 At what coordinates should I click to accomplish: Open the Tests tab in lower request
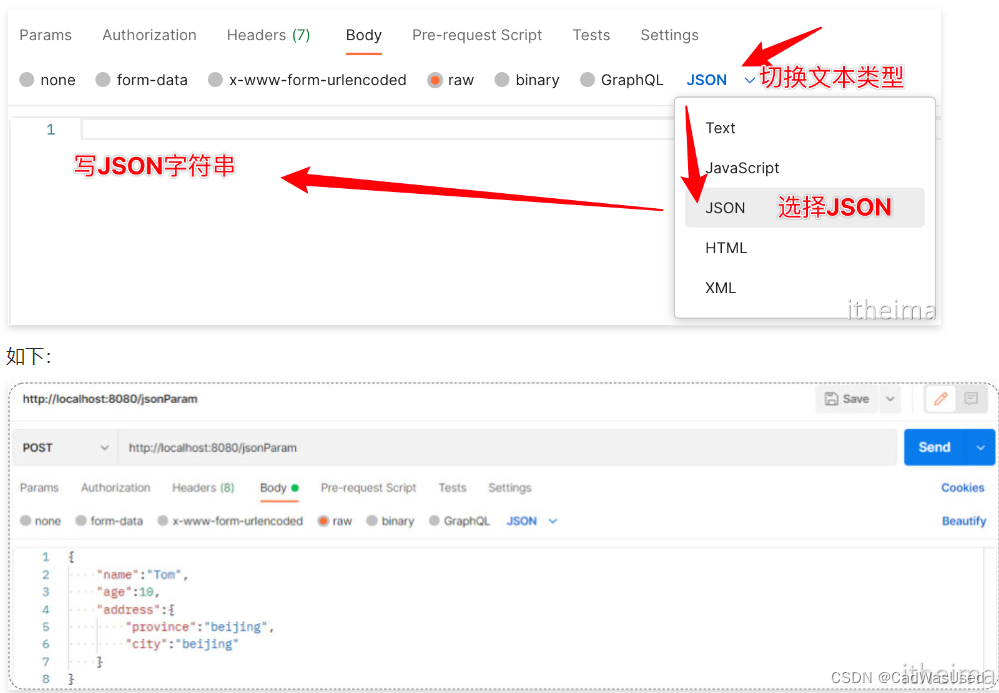tap(452, 487)
